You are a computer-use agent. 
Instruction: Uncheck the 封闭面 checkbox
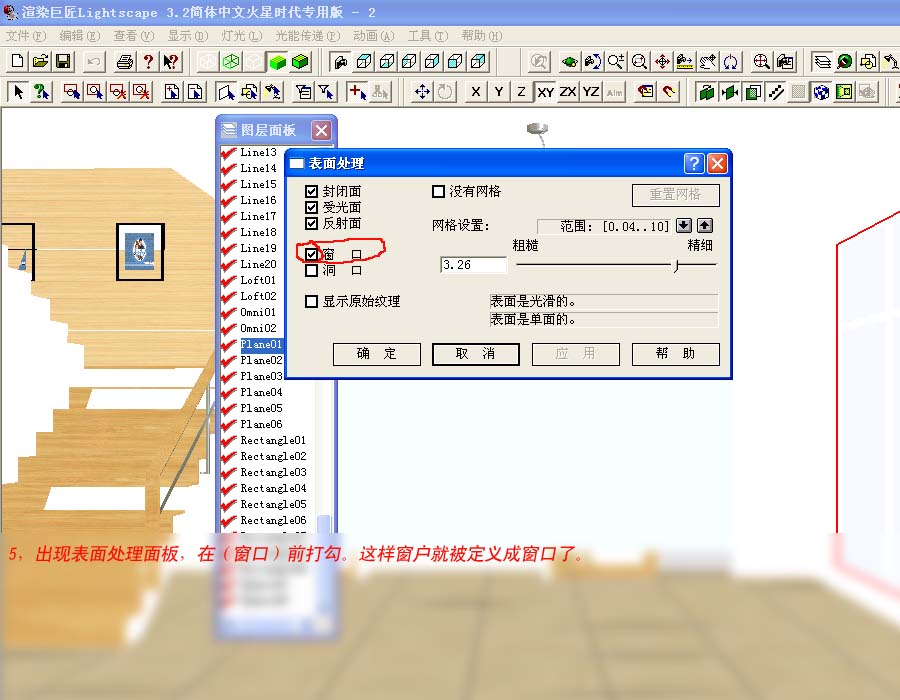[x=311, y=191]
